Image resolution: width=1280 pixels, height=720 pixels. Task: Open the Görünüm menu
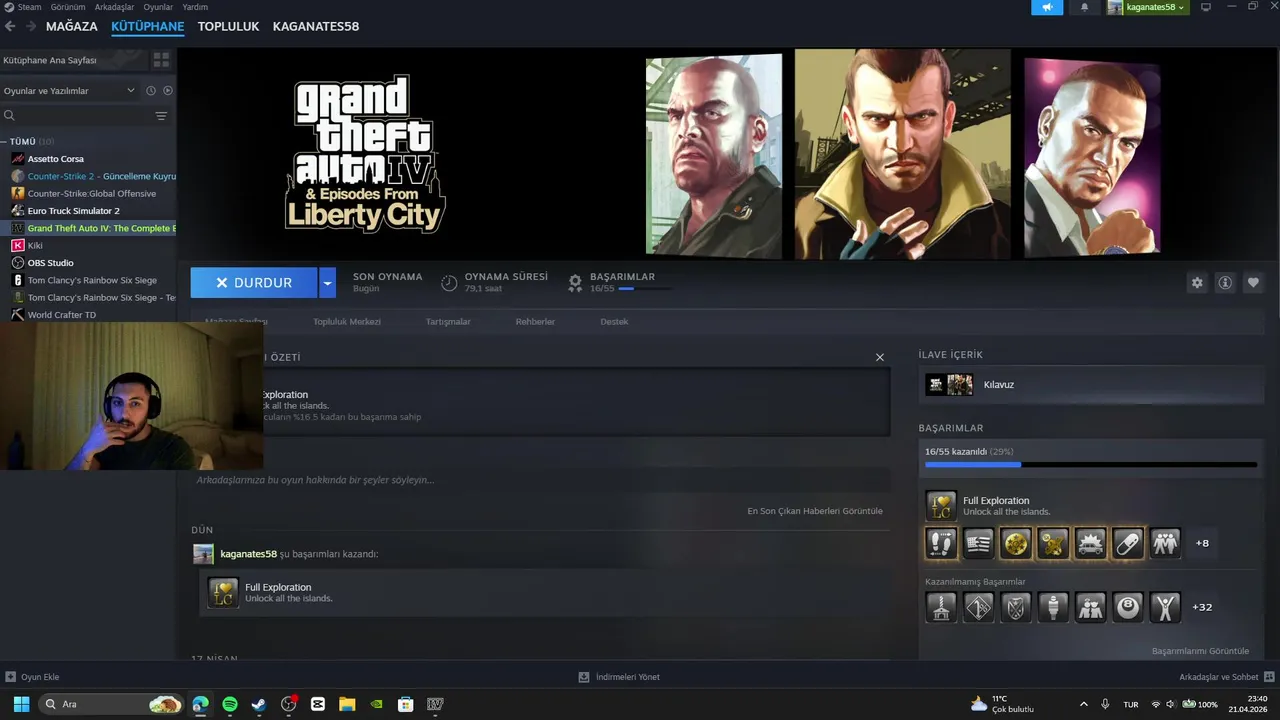[68, 7]
